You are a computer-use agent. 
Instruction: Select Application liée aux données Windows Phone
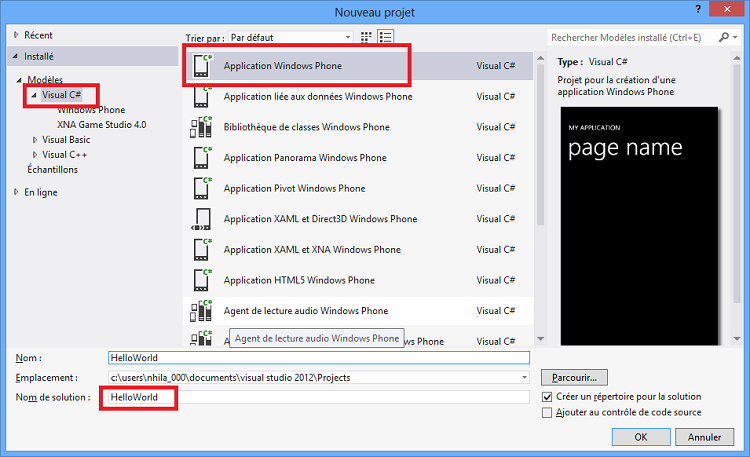coord(358,96)
